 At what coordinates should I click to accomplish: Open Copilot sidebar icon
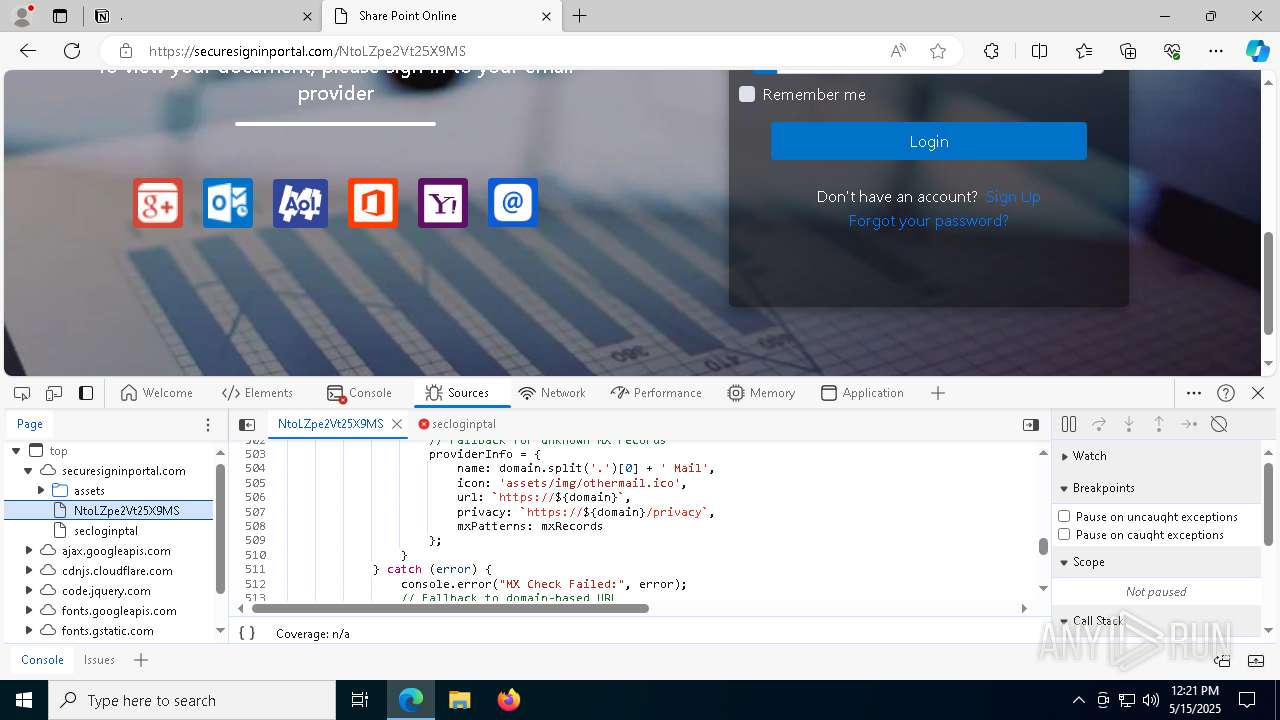pyautogui.click(x=1257, y=51)
